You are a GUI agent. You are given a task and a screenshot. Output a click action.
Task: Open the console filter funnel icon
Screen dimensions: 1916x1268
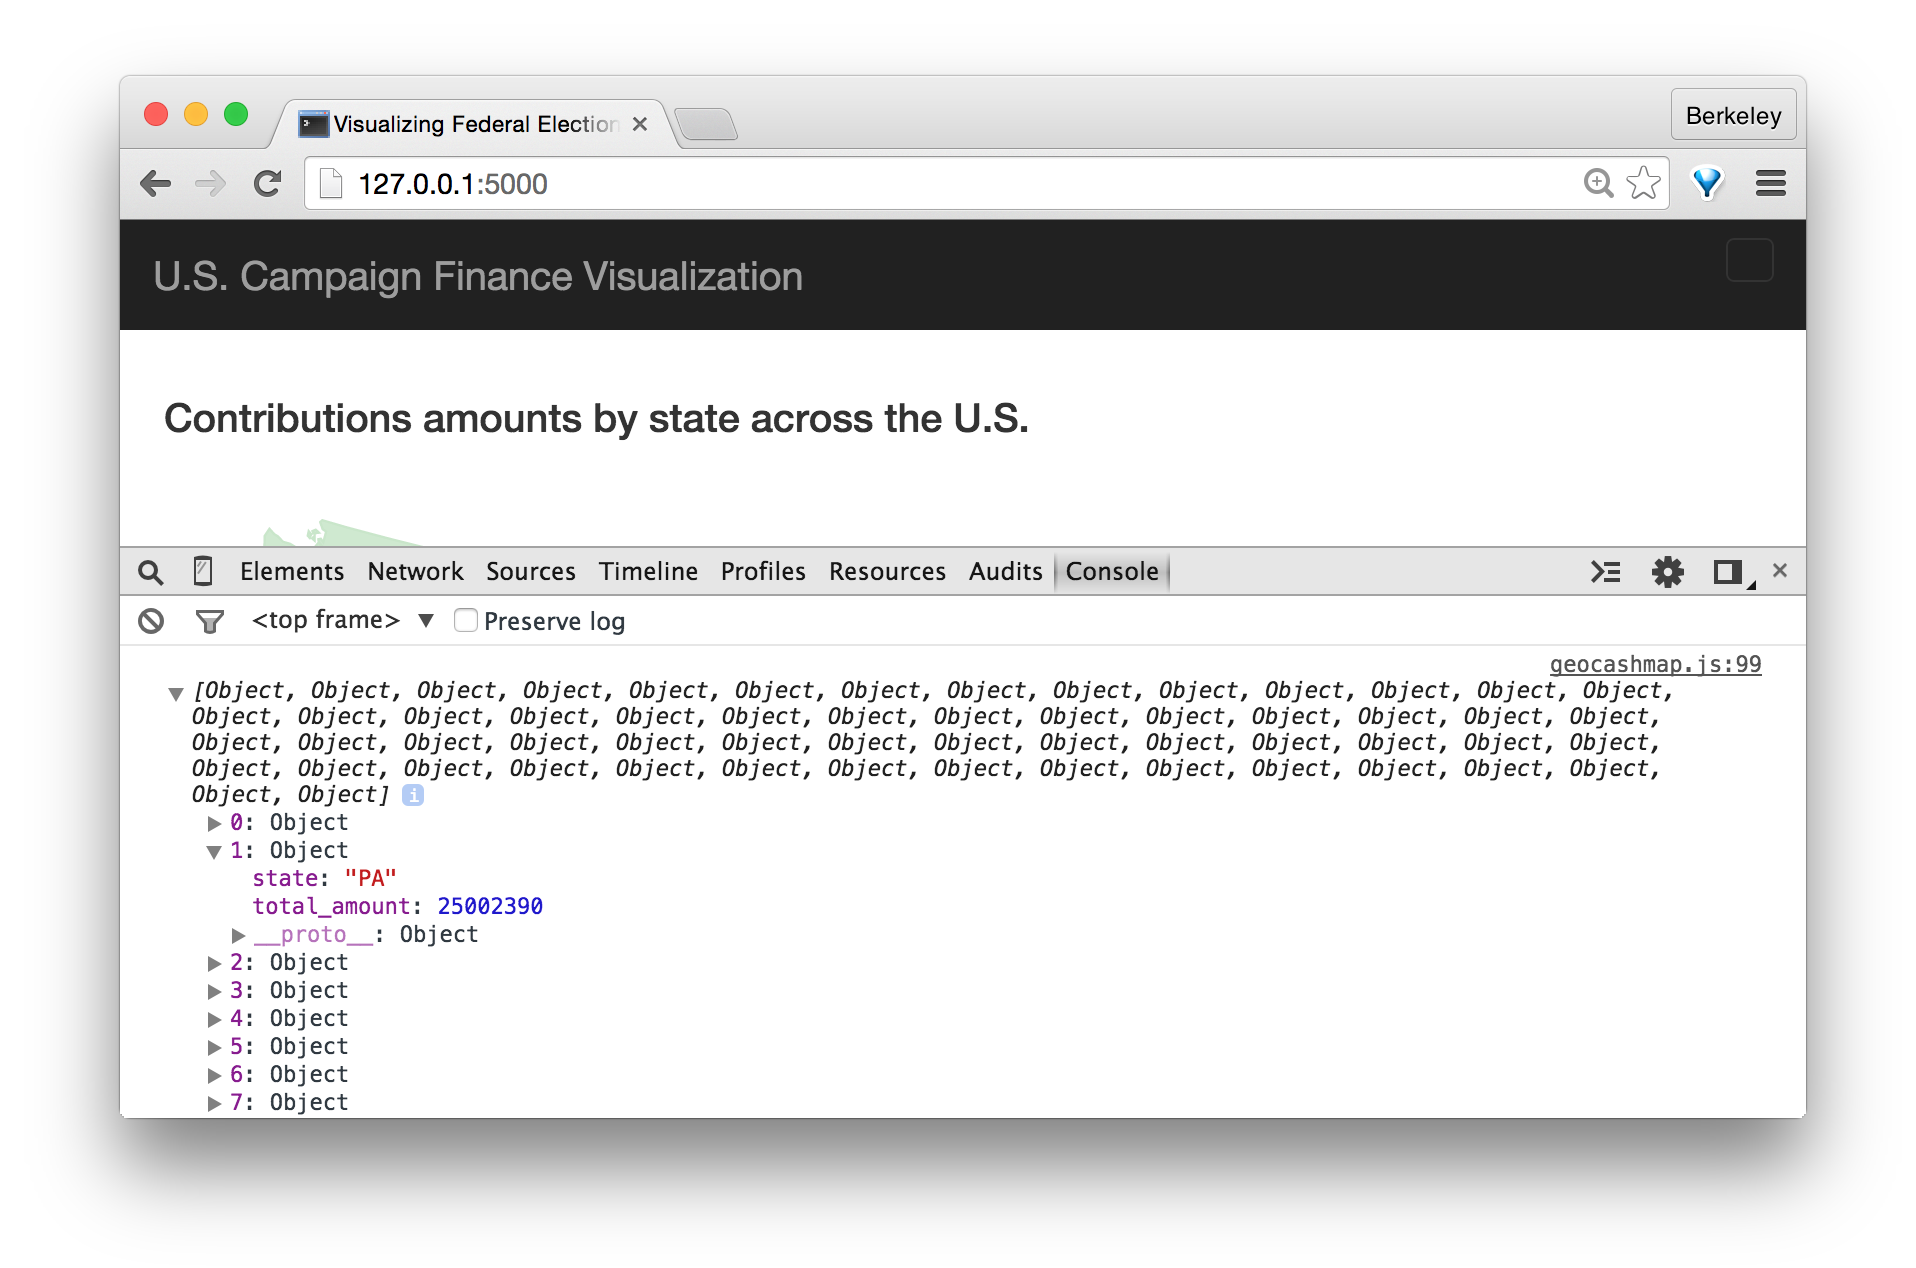coord(209,622)
